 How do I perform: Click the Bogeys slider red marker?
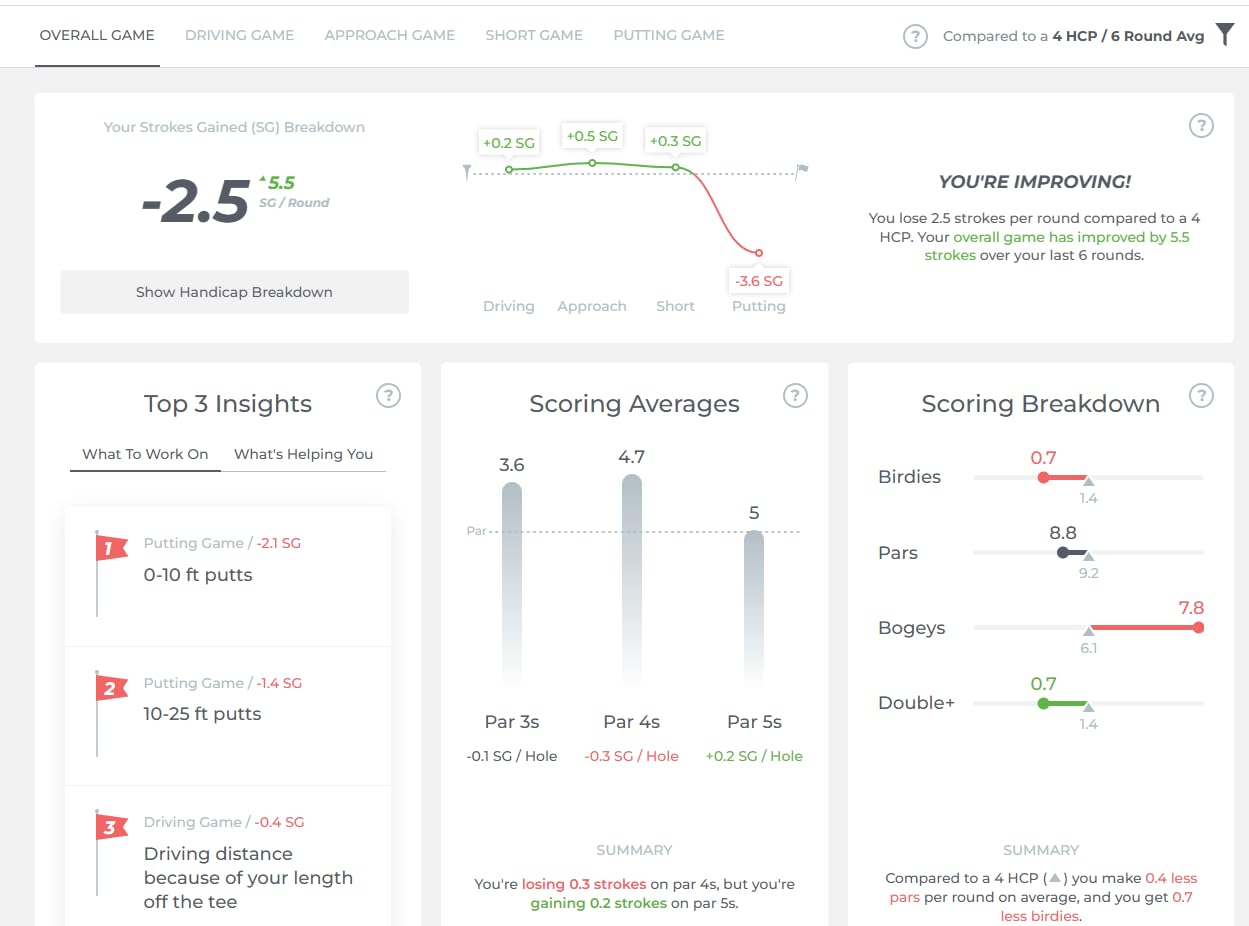click(x=1198, y=628)
